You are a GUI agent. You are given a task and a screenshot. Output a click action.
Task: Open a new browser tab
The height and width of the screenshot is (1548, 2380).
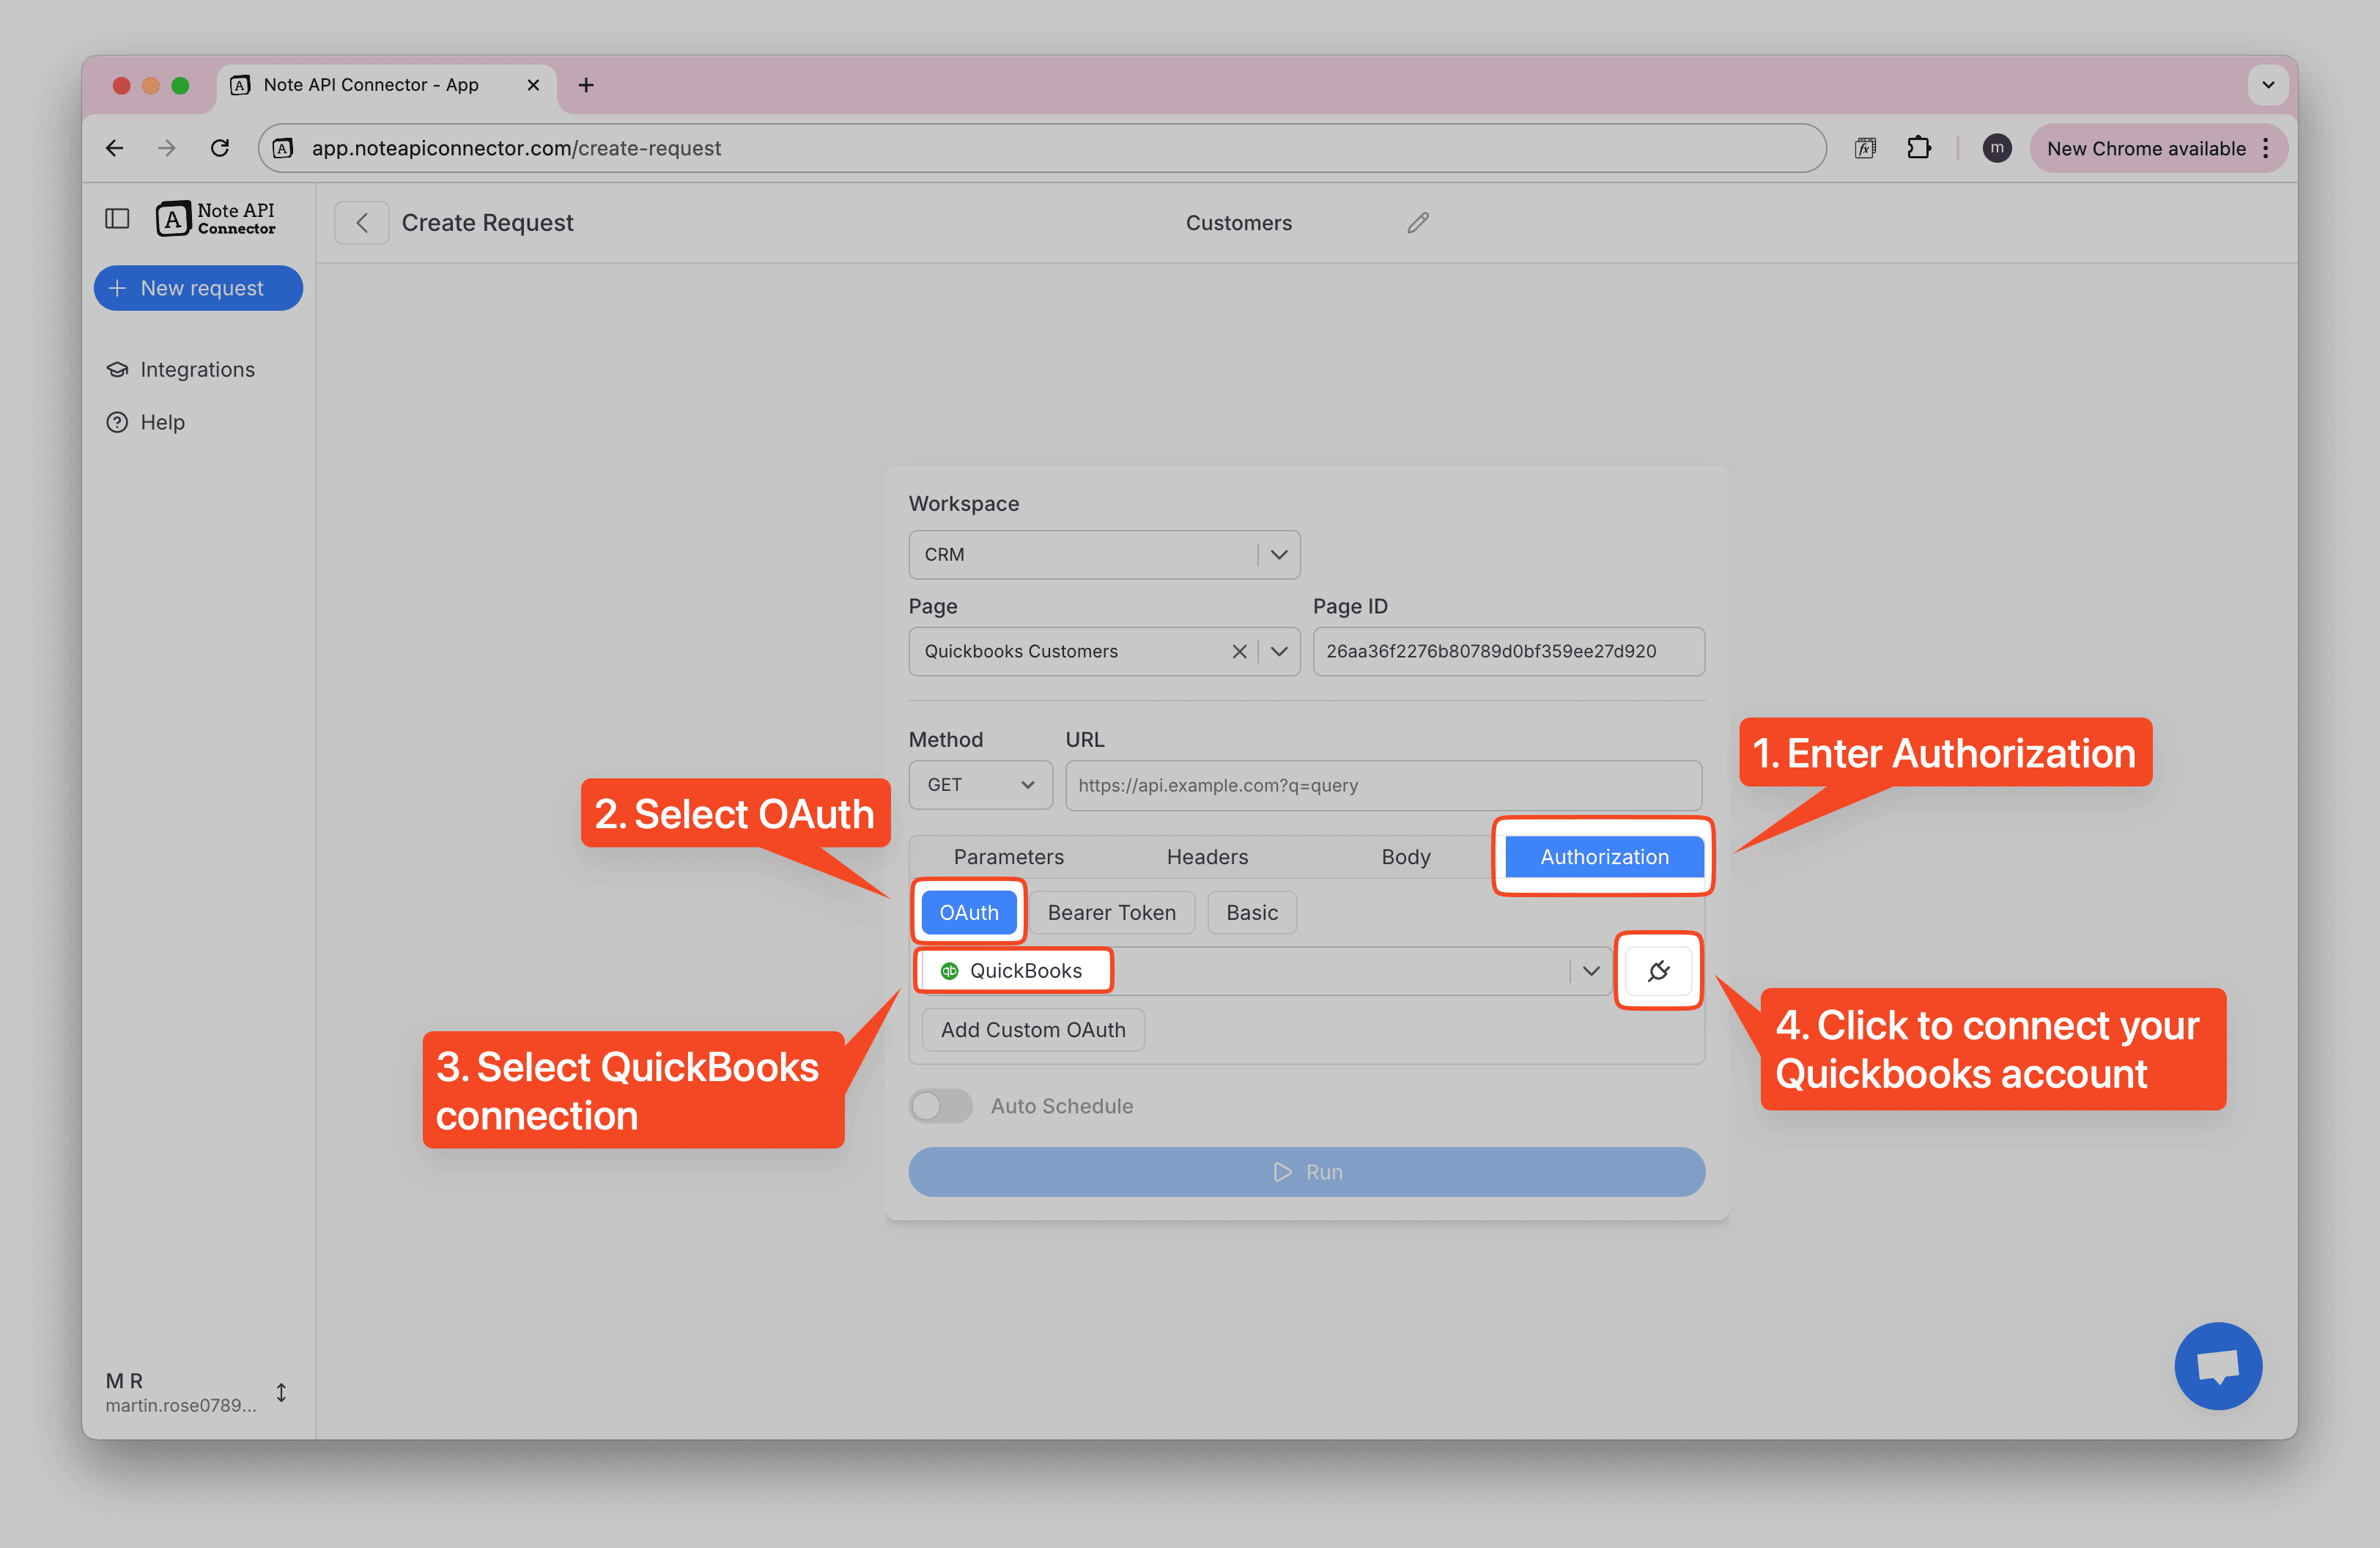586,85
